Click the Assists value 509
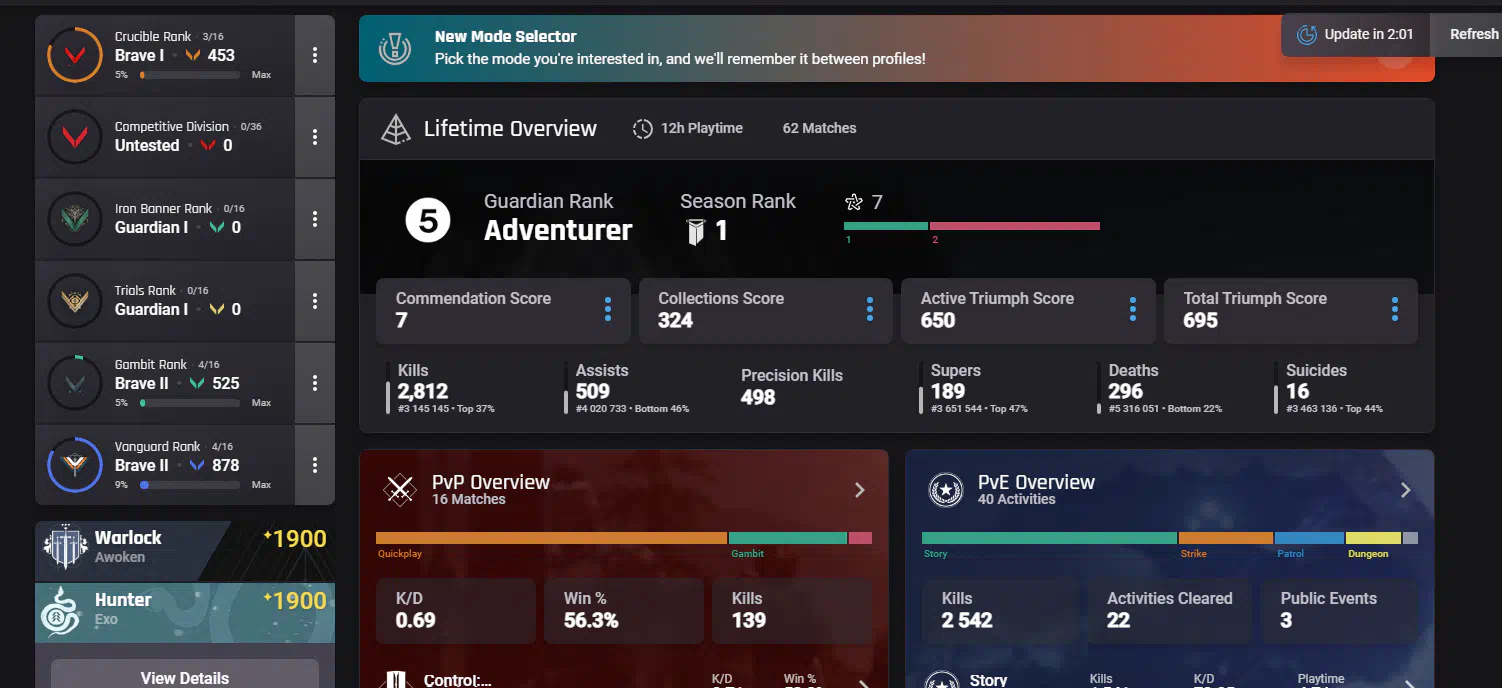 tap(593, 391)
